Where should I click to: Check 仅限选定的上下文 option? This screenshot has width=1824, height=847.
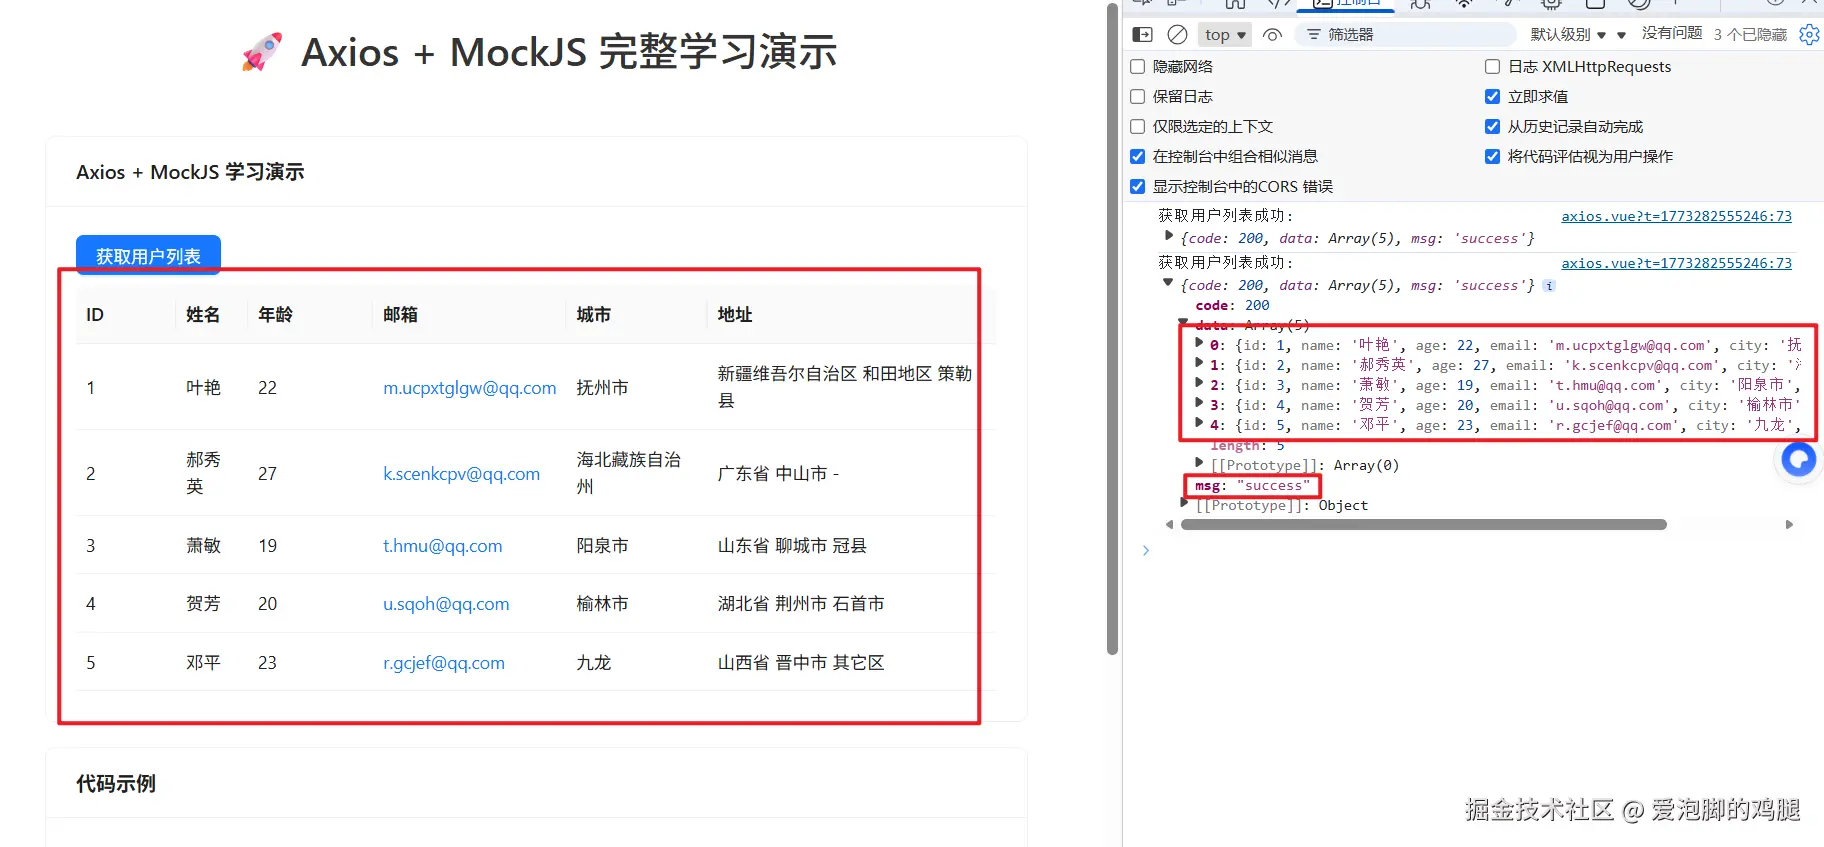1137,127
